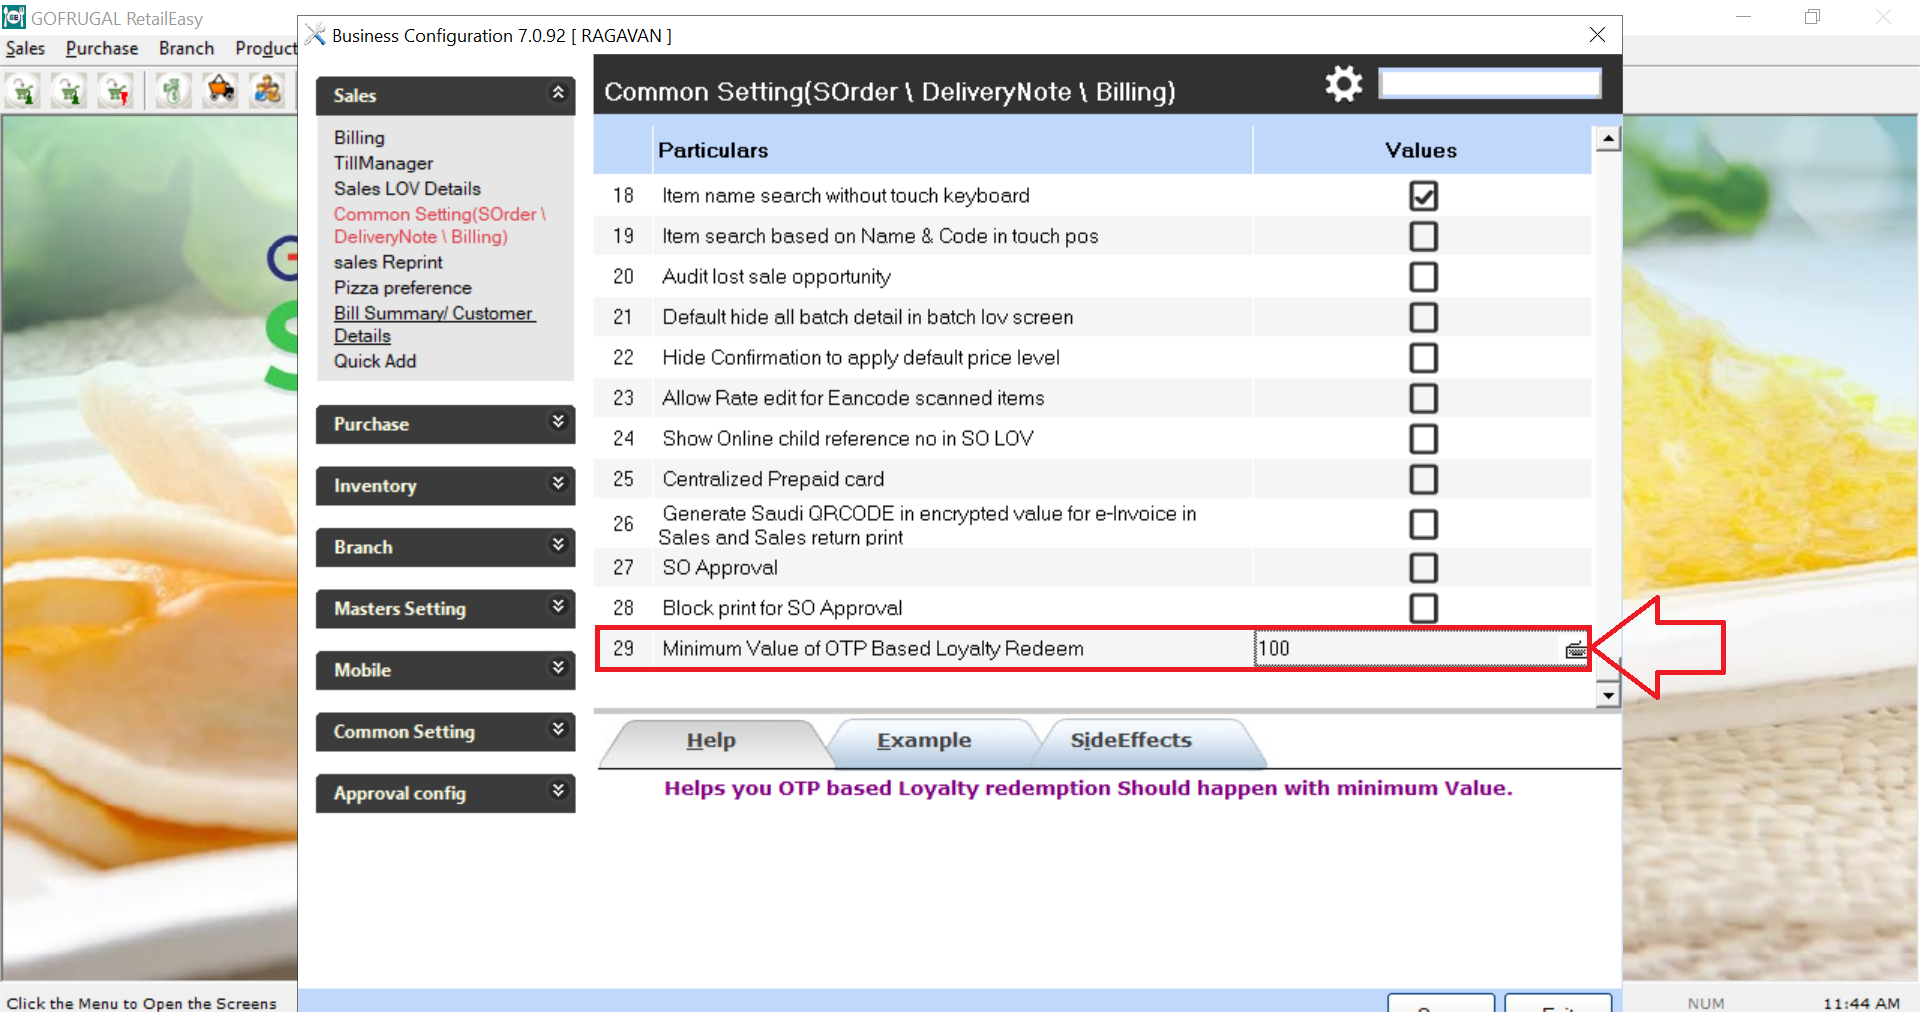
Task: Expand the Common Setting section at bottom
Action: coord(558,730)
